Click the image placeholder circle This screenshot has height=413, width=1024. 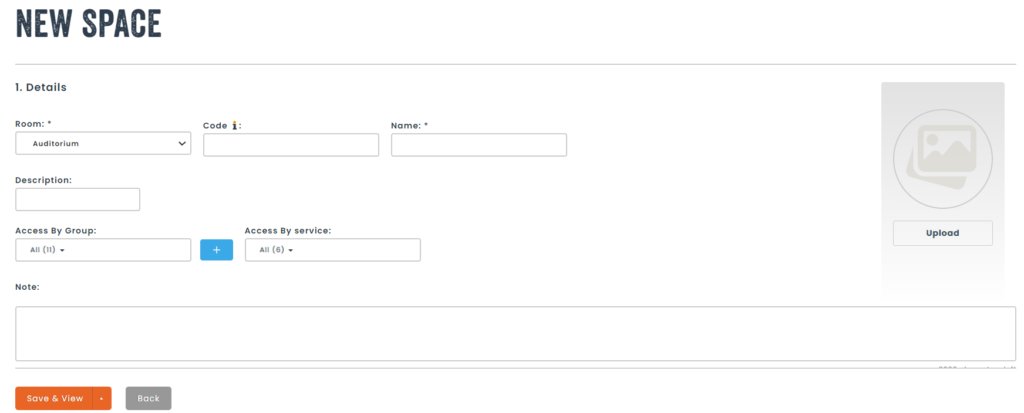[x=942, y=159]
